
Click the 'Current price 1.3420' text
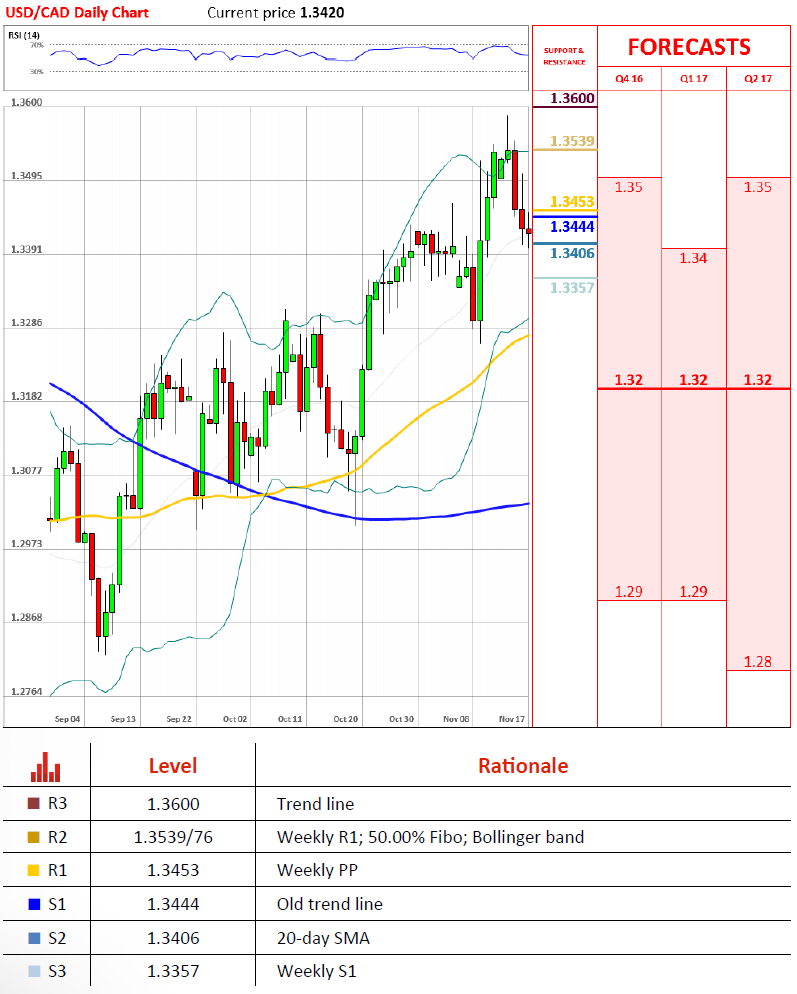pyautogui.click(x=276, y=13)
